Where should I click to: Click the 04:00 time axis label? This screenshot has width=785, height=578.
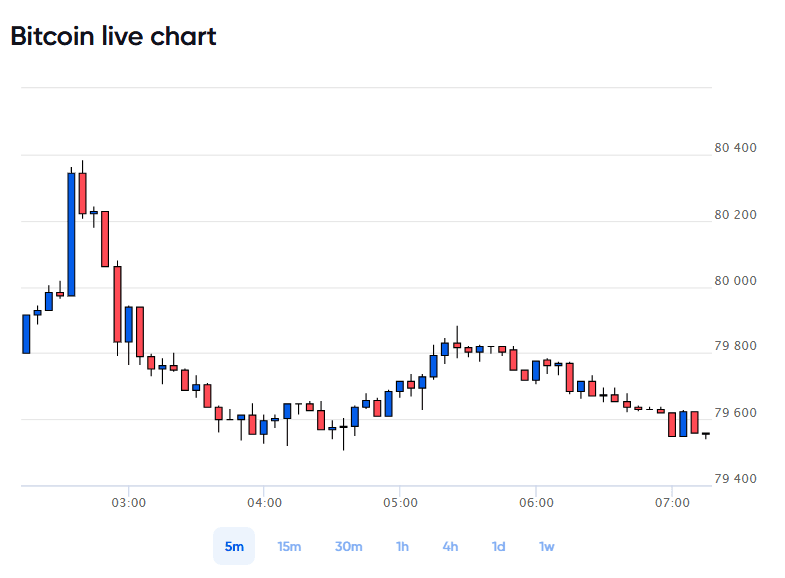264,503
